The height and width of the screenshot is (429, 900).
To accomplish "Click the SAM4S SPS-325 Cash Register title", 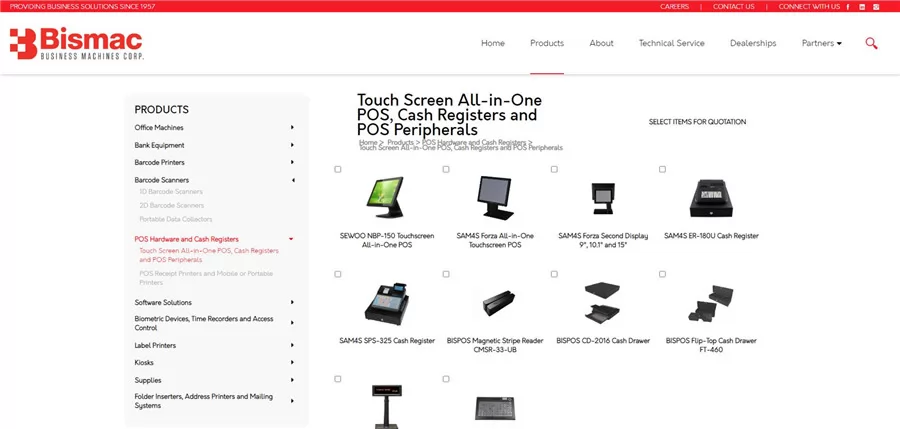I will point(387,341).
